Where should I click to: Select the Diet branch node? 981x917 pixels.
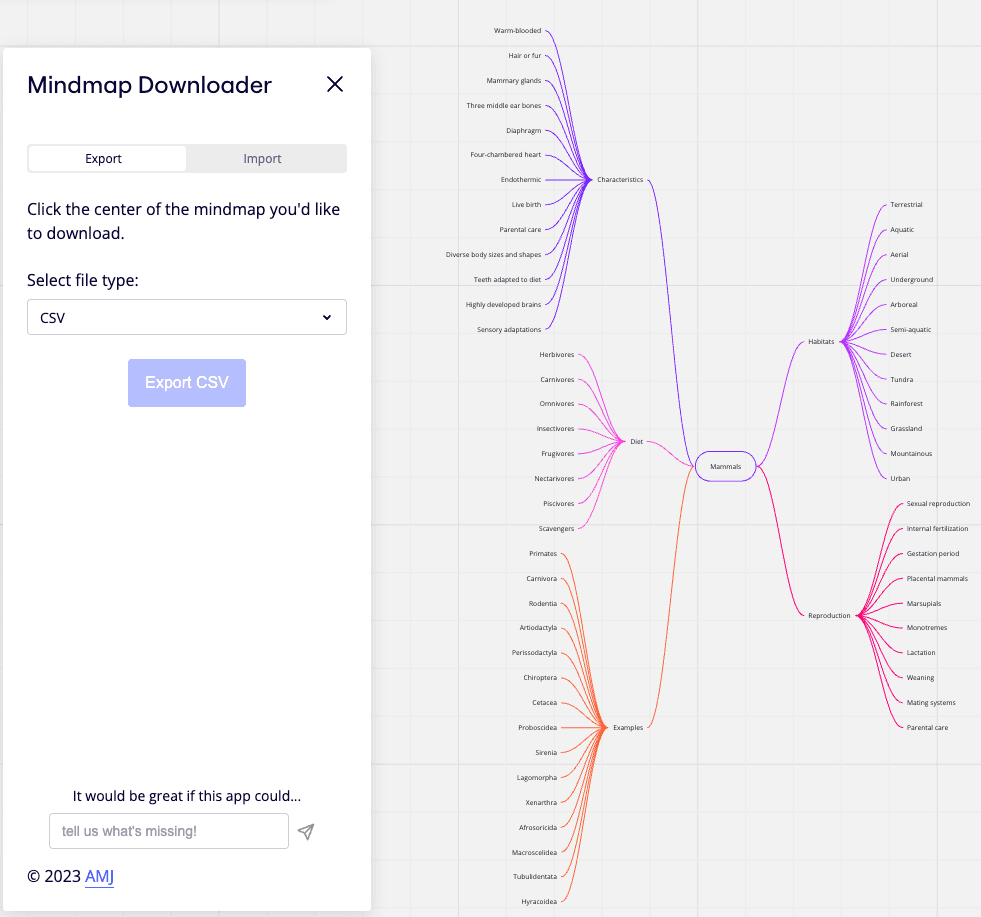pyautogui.click(x=636, y=440)
